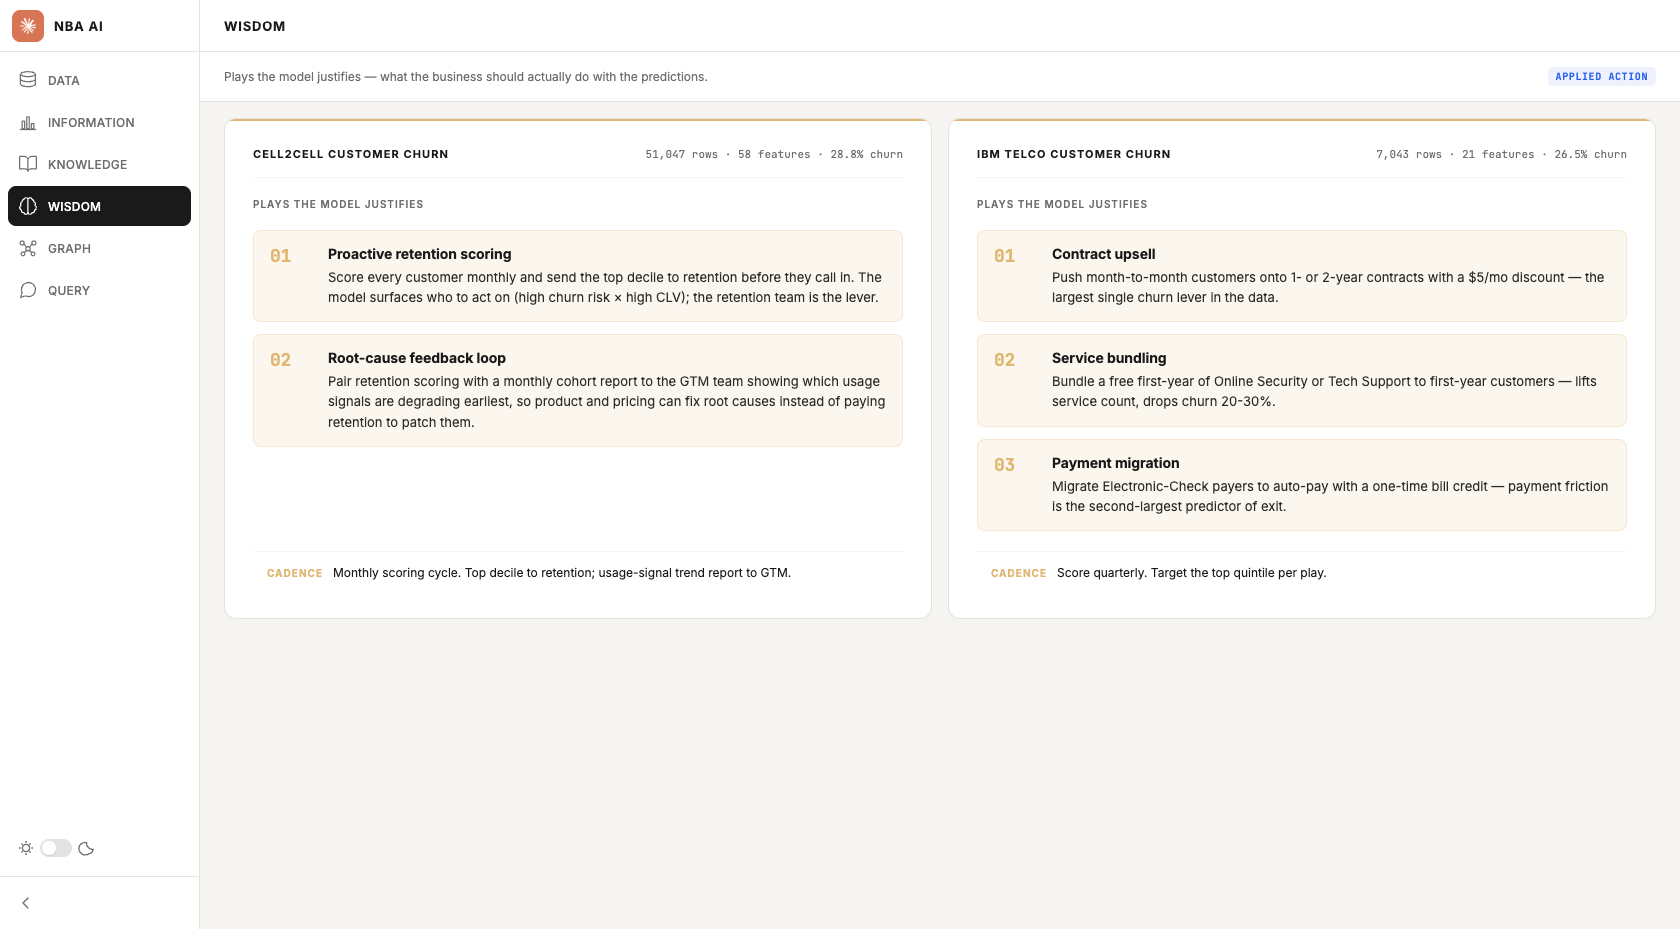Image resolution: width=1680 pixels, height=929 pixels.
Task: Click the Knowledge open book icon
Action: point(28,164)
